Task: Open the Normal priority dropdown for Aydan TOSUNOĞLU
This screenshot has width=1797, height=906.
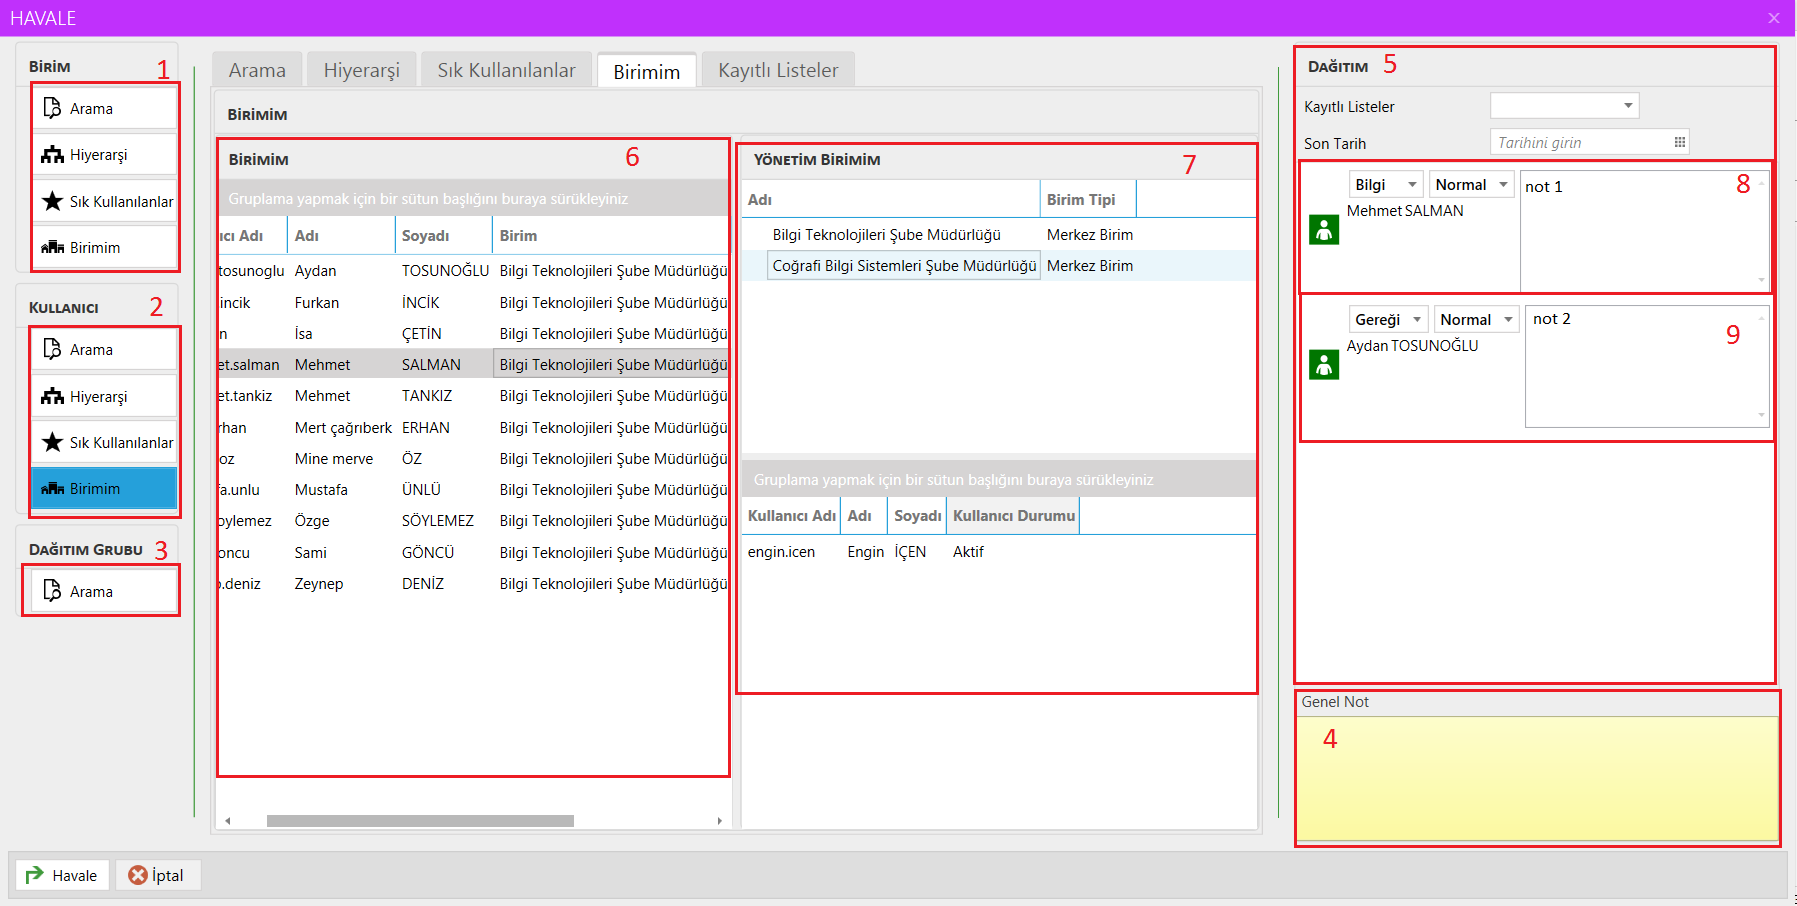Action: [1508, 319]
